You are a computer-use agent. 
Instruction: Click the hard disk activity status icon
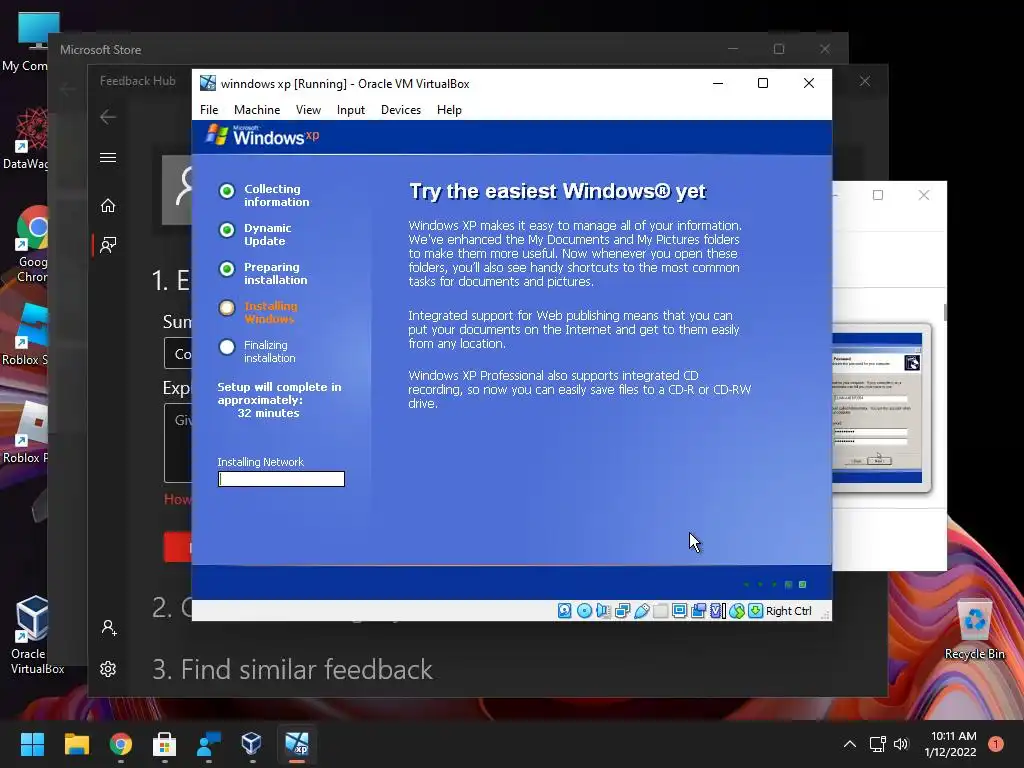click(565, 611)
